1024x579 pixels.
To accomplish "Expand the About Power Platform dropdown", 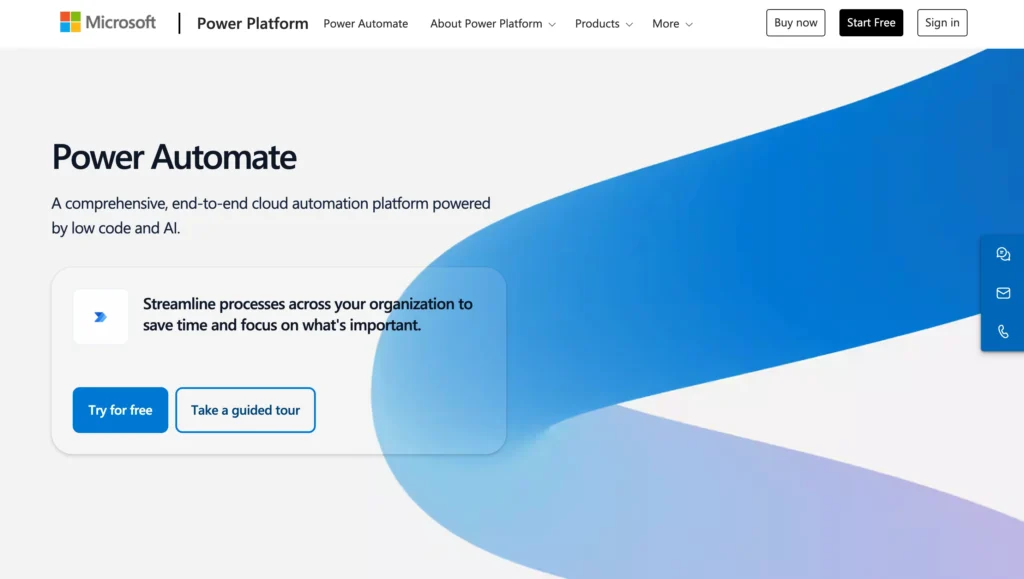I will 491,23.
